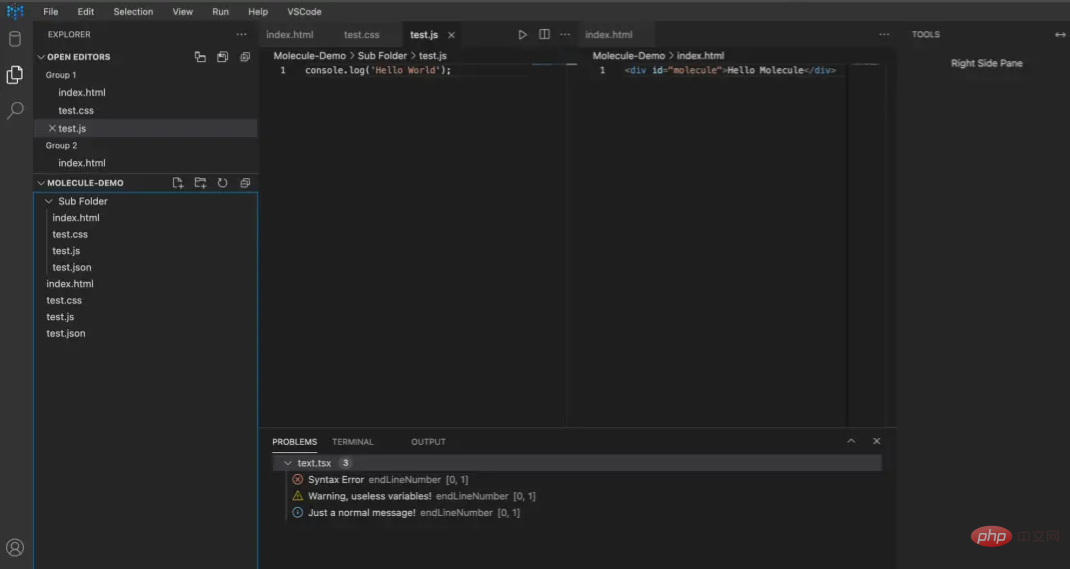Refresh the MOLECULE-DEMO explorer tree
This screenshot has width=1070, height=569.
coord(222,183)
